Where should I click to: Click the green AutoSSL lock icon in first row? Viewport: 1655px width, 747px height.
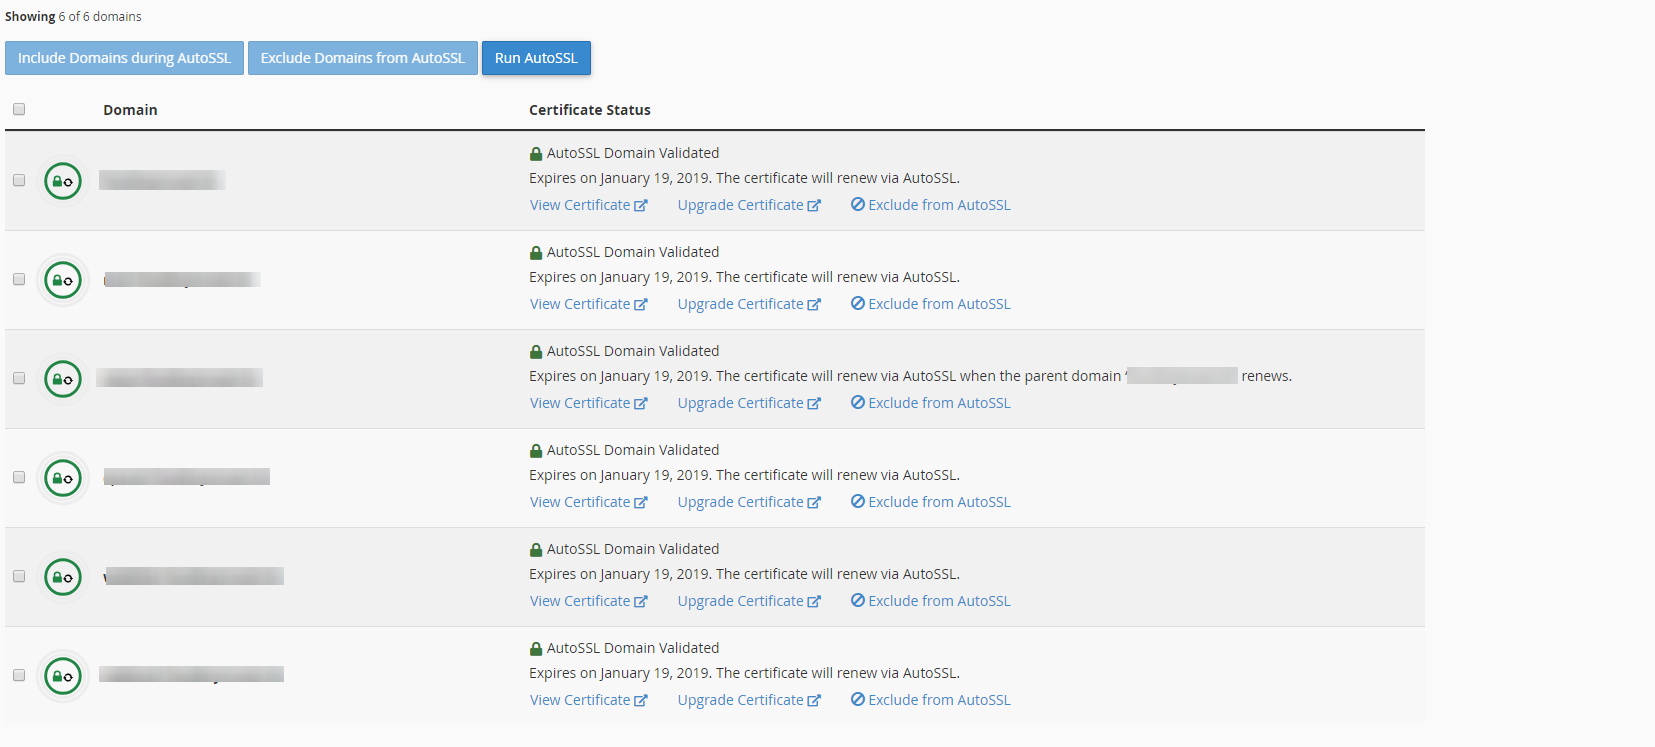(63, 181)
